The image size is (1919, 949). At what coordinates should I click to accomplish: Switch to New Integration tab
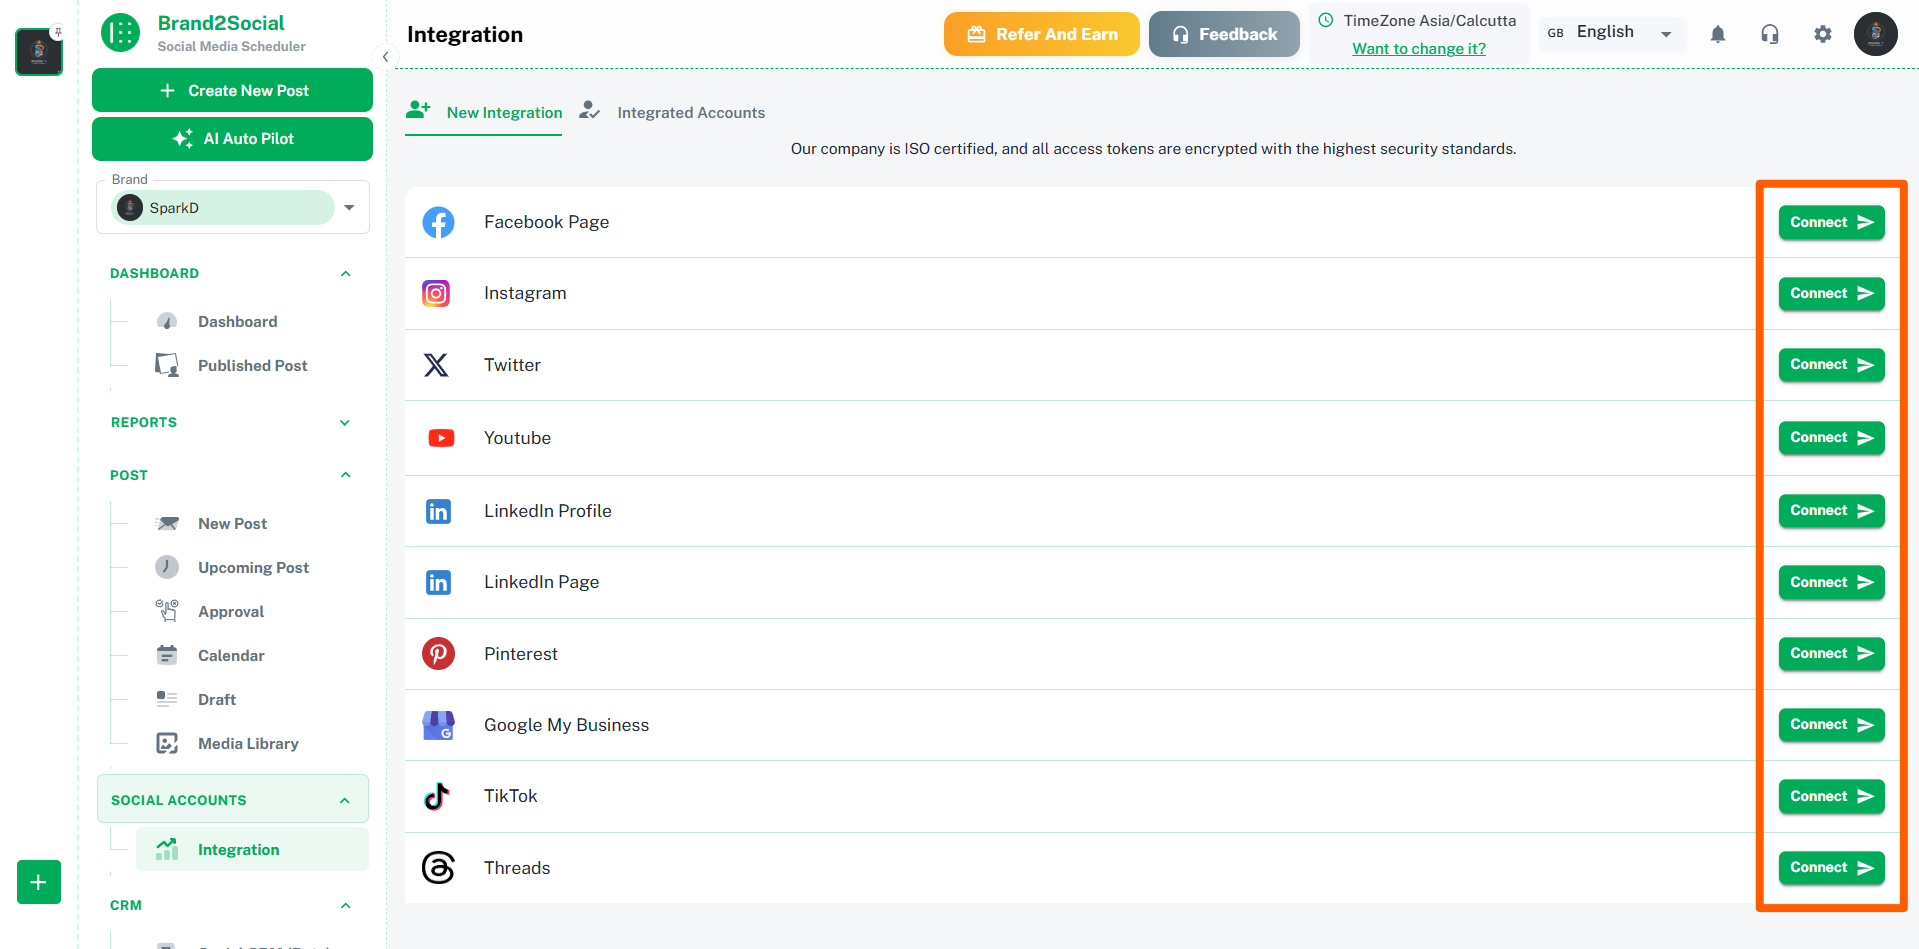point(484,112)
